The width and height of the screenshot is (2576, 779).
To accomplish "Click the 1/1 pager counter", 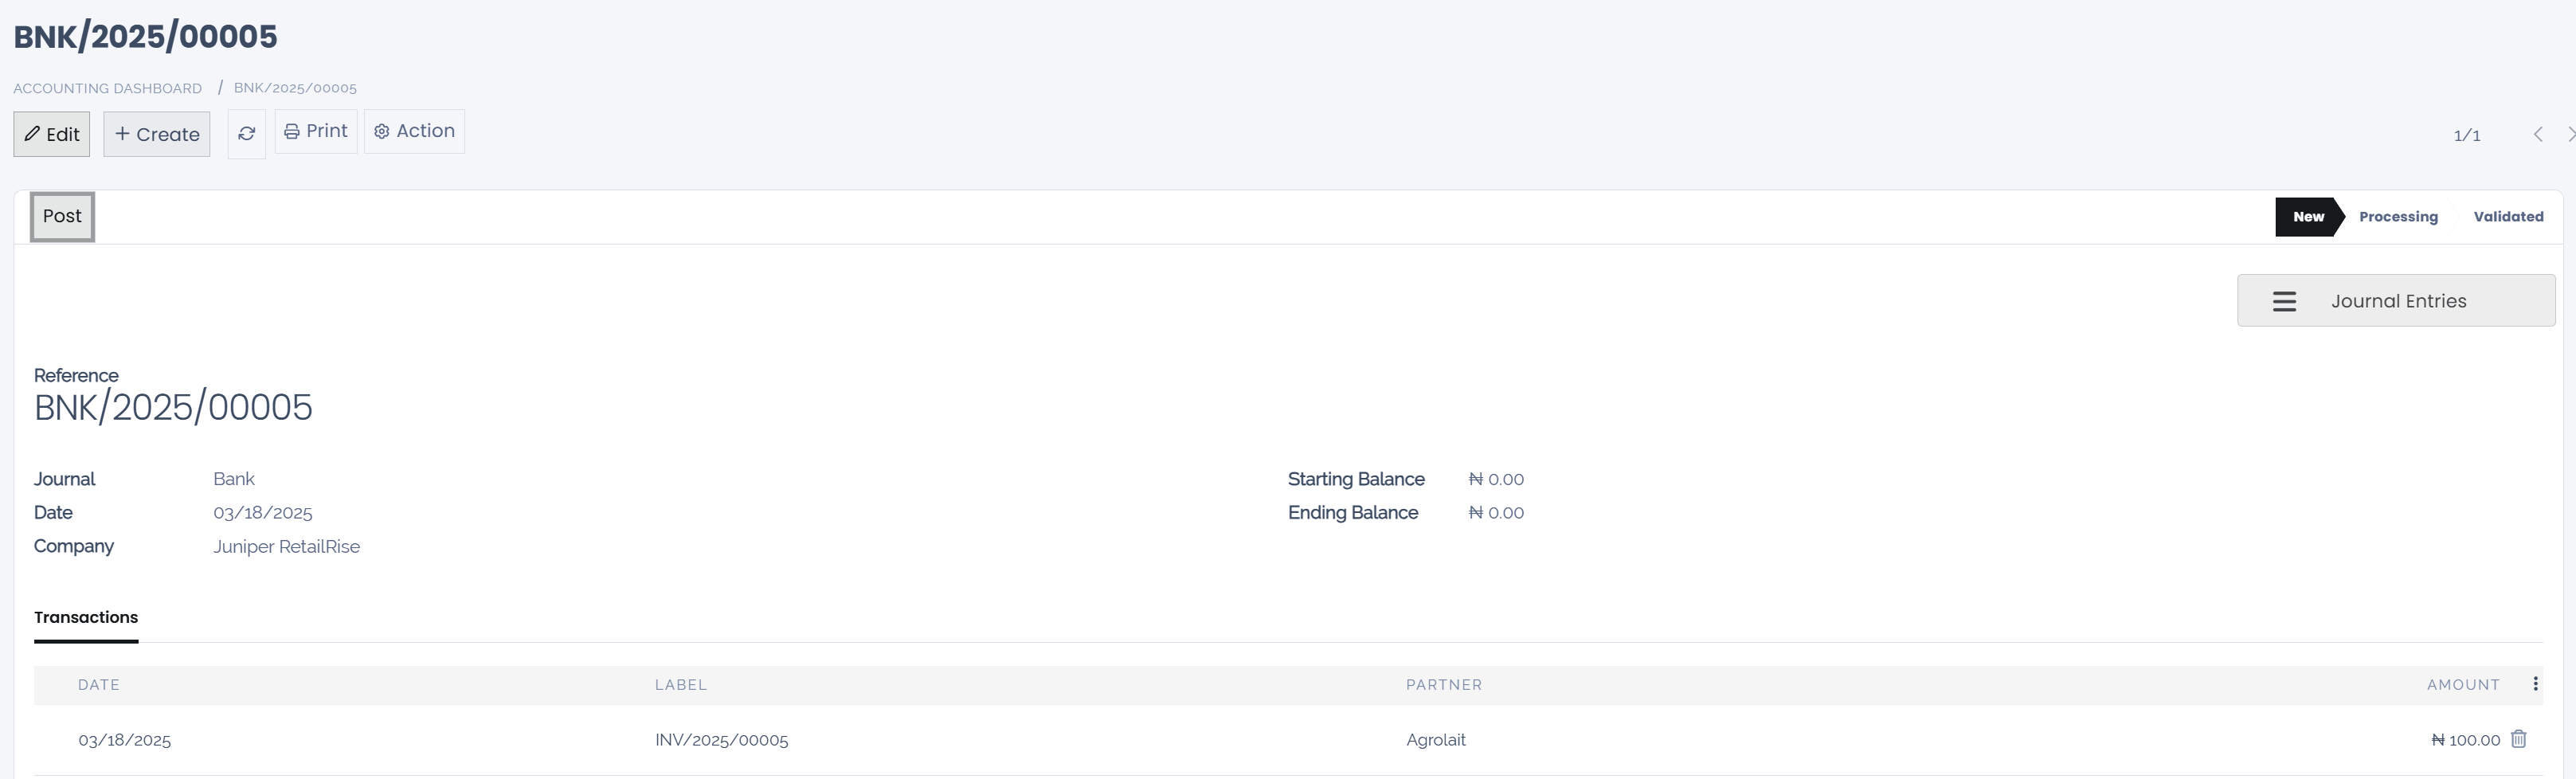I will coord(2466,135).
